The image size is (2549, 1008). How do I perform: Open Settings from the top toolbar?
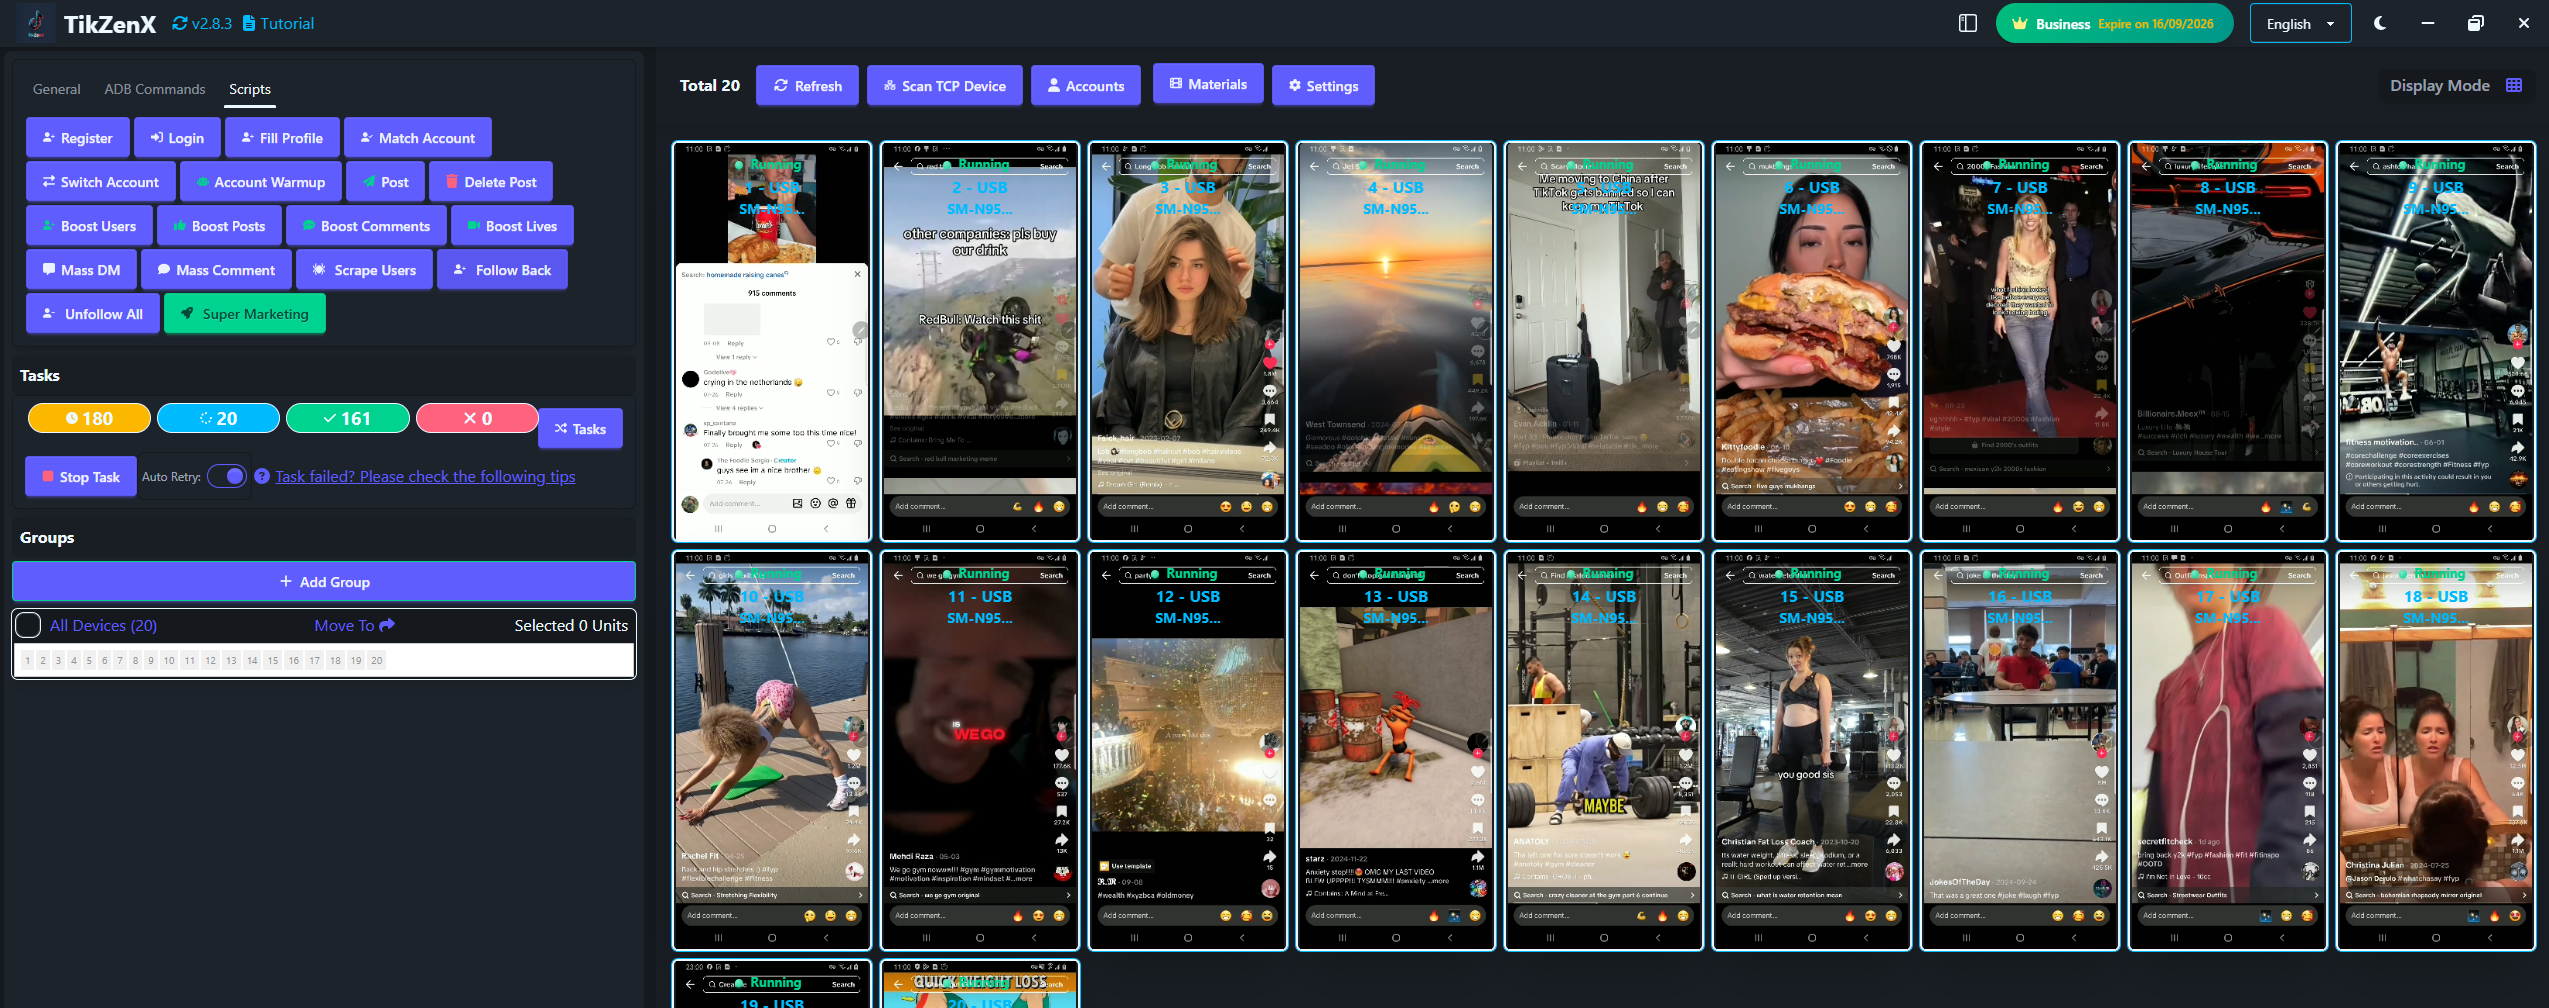pyautogui.click(x=1322, y=85)
